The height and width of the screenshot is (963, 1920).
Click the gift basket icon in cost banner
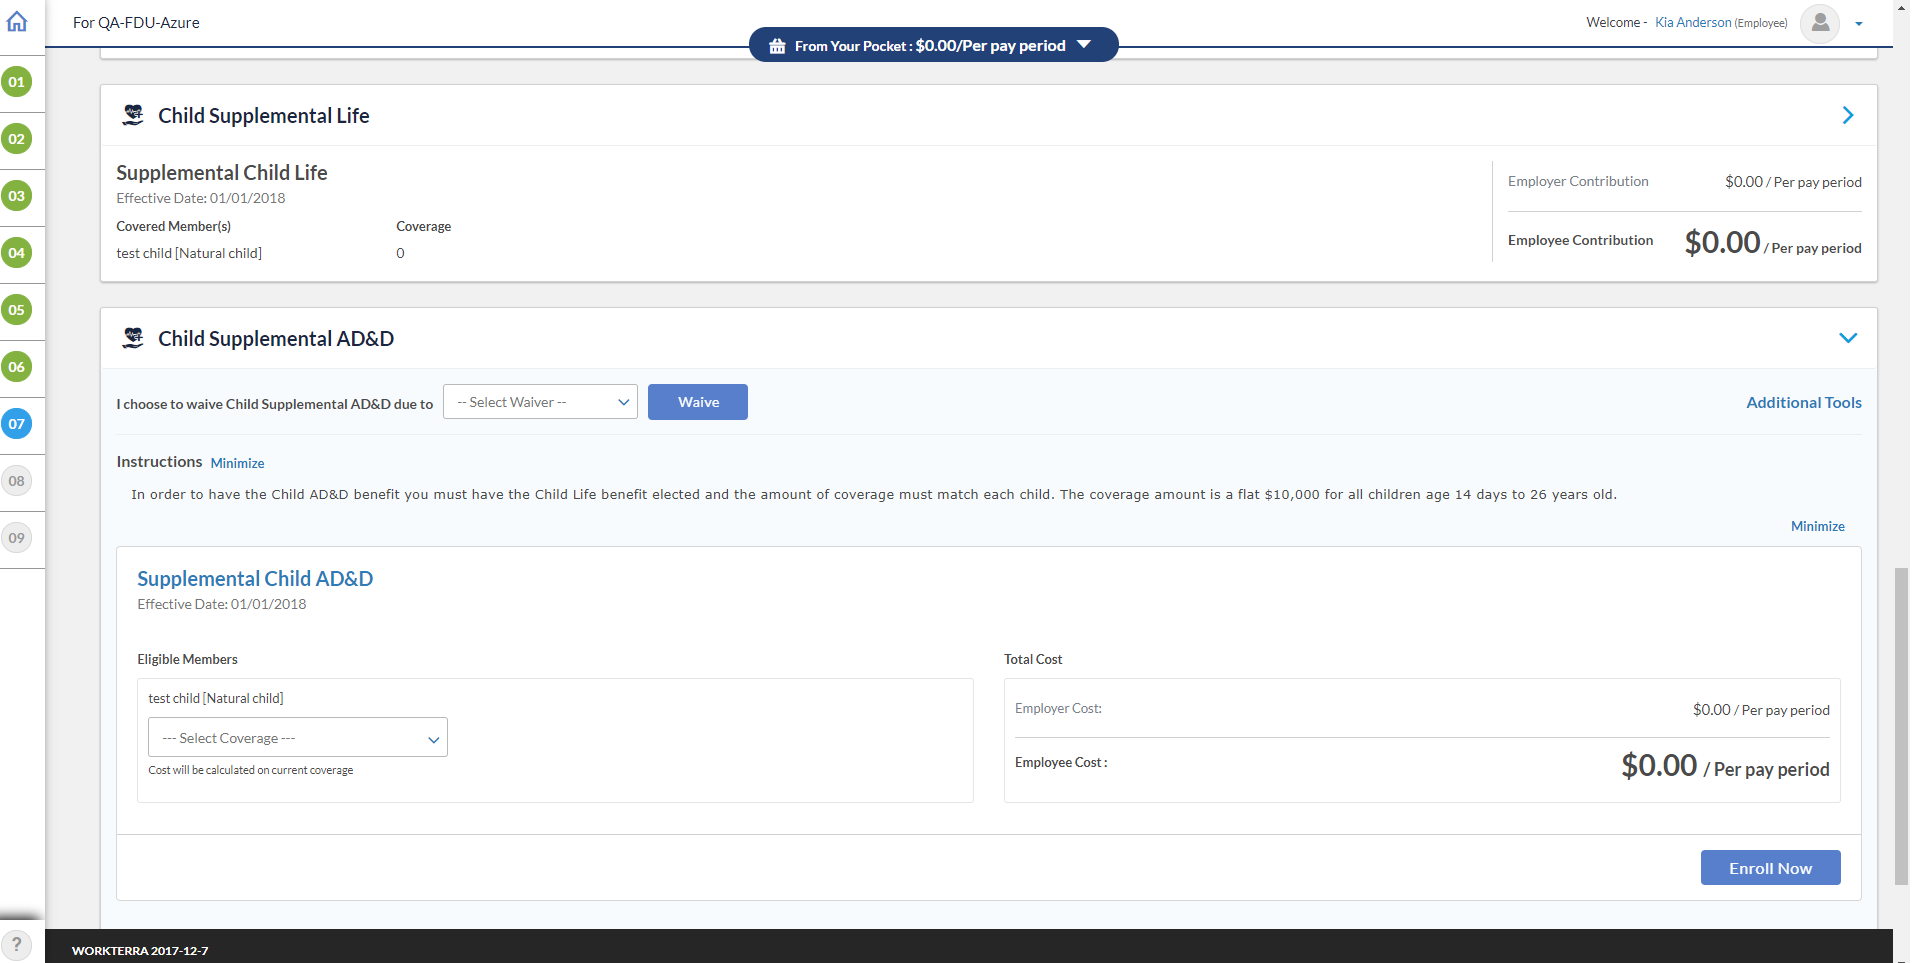tap(777, 46)
